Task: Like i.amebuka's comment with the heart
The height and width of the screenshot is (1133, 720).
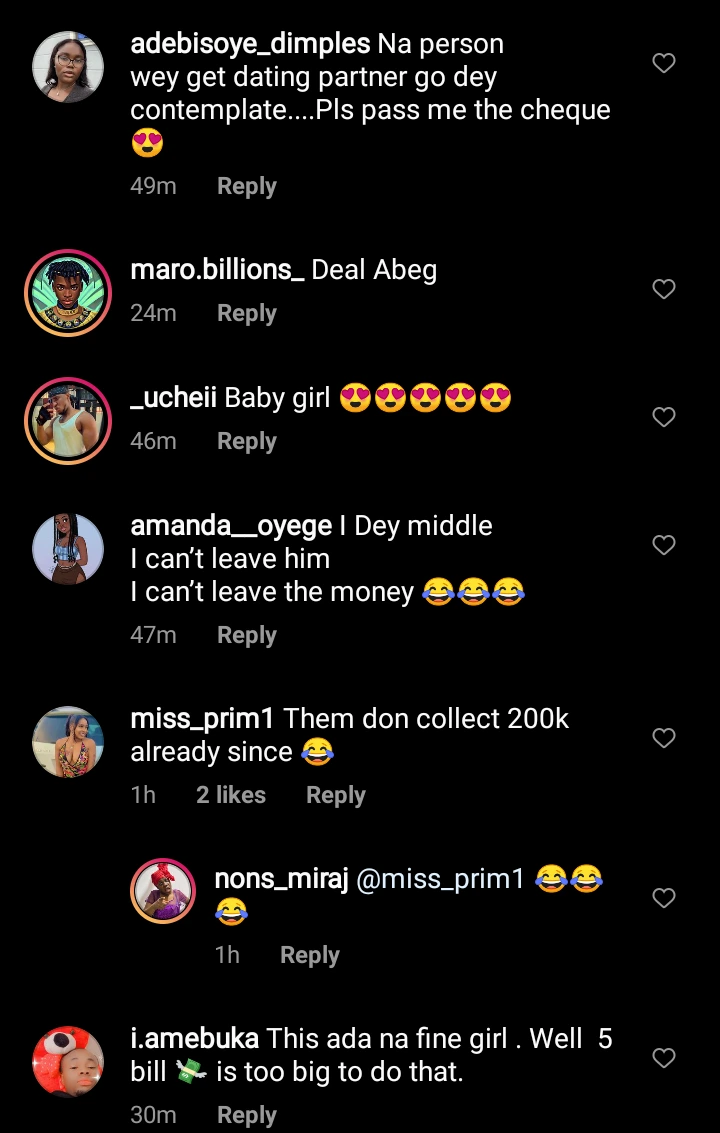Action: click(664, 1058)
